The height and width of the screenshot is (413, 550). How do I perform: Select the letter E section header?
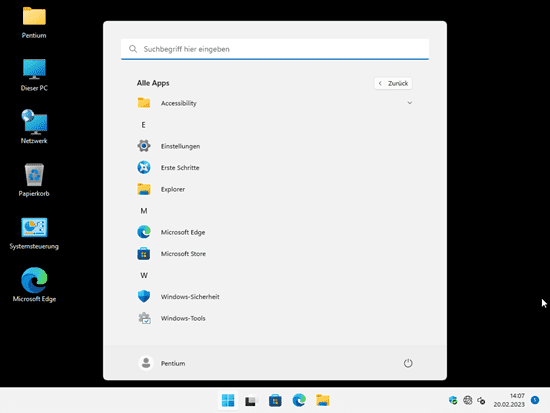coord(143,125)
